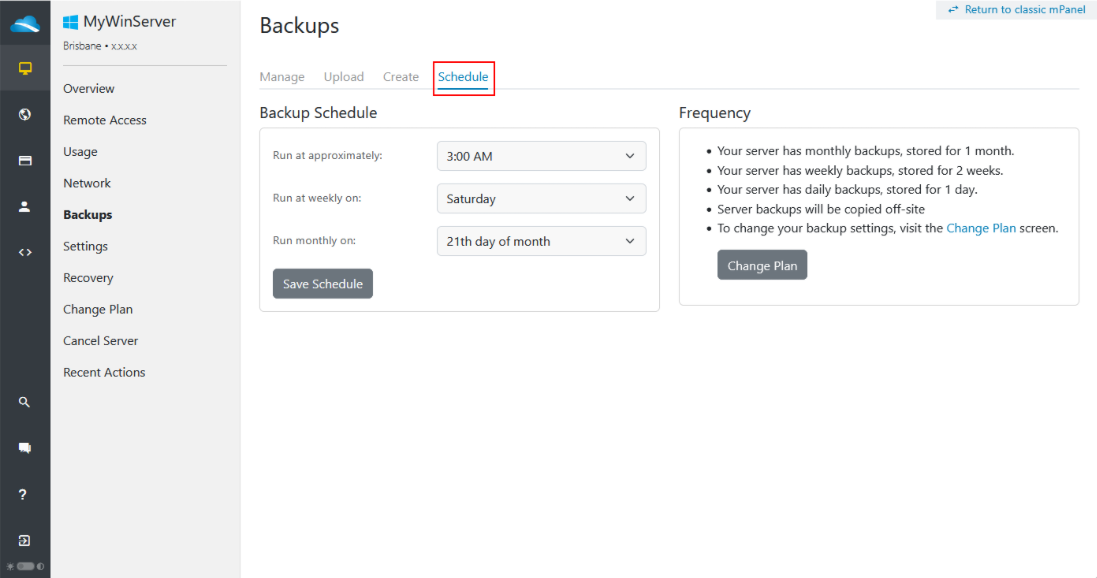Open the account user icon

pos(24,206)
